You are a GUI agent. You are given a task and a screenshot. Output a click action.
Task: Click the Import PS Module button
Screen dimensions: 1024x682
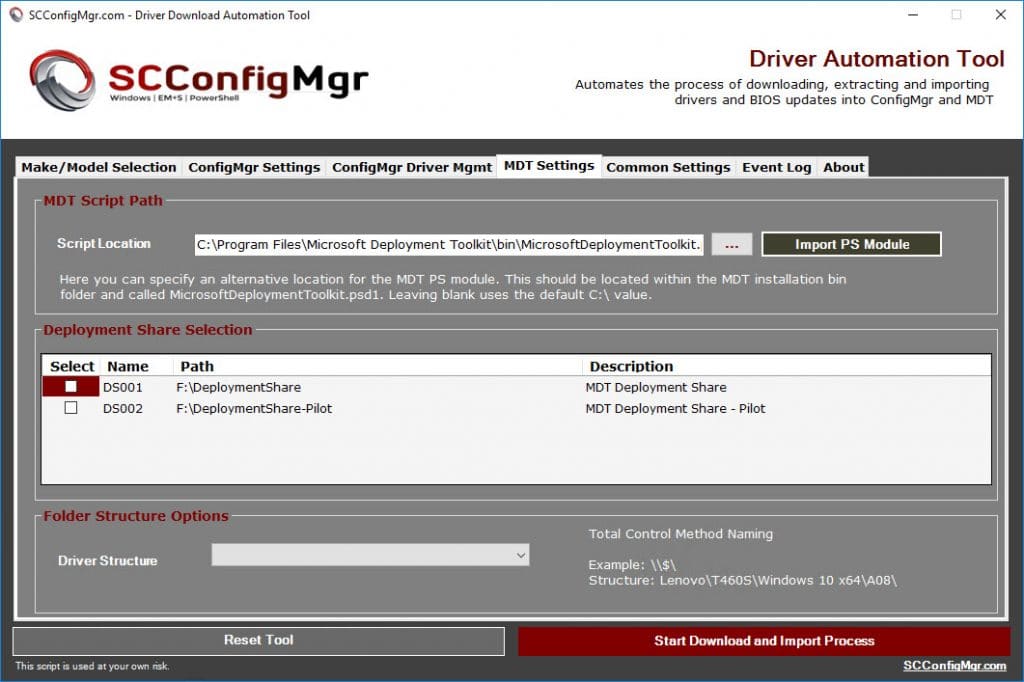pos(852,244)
